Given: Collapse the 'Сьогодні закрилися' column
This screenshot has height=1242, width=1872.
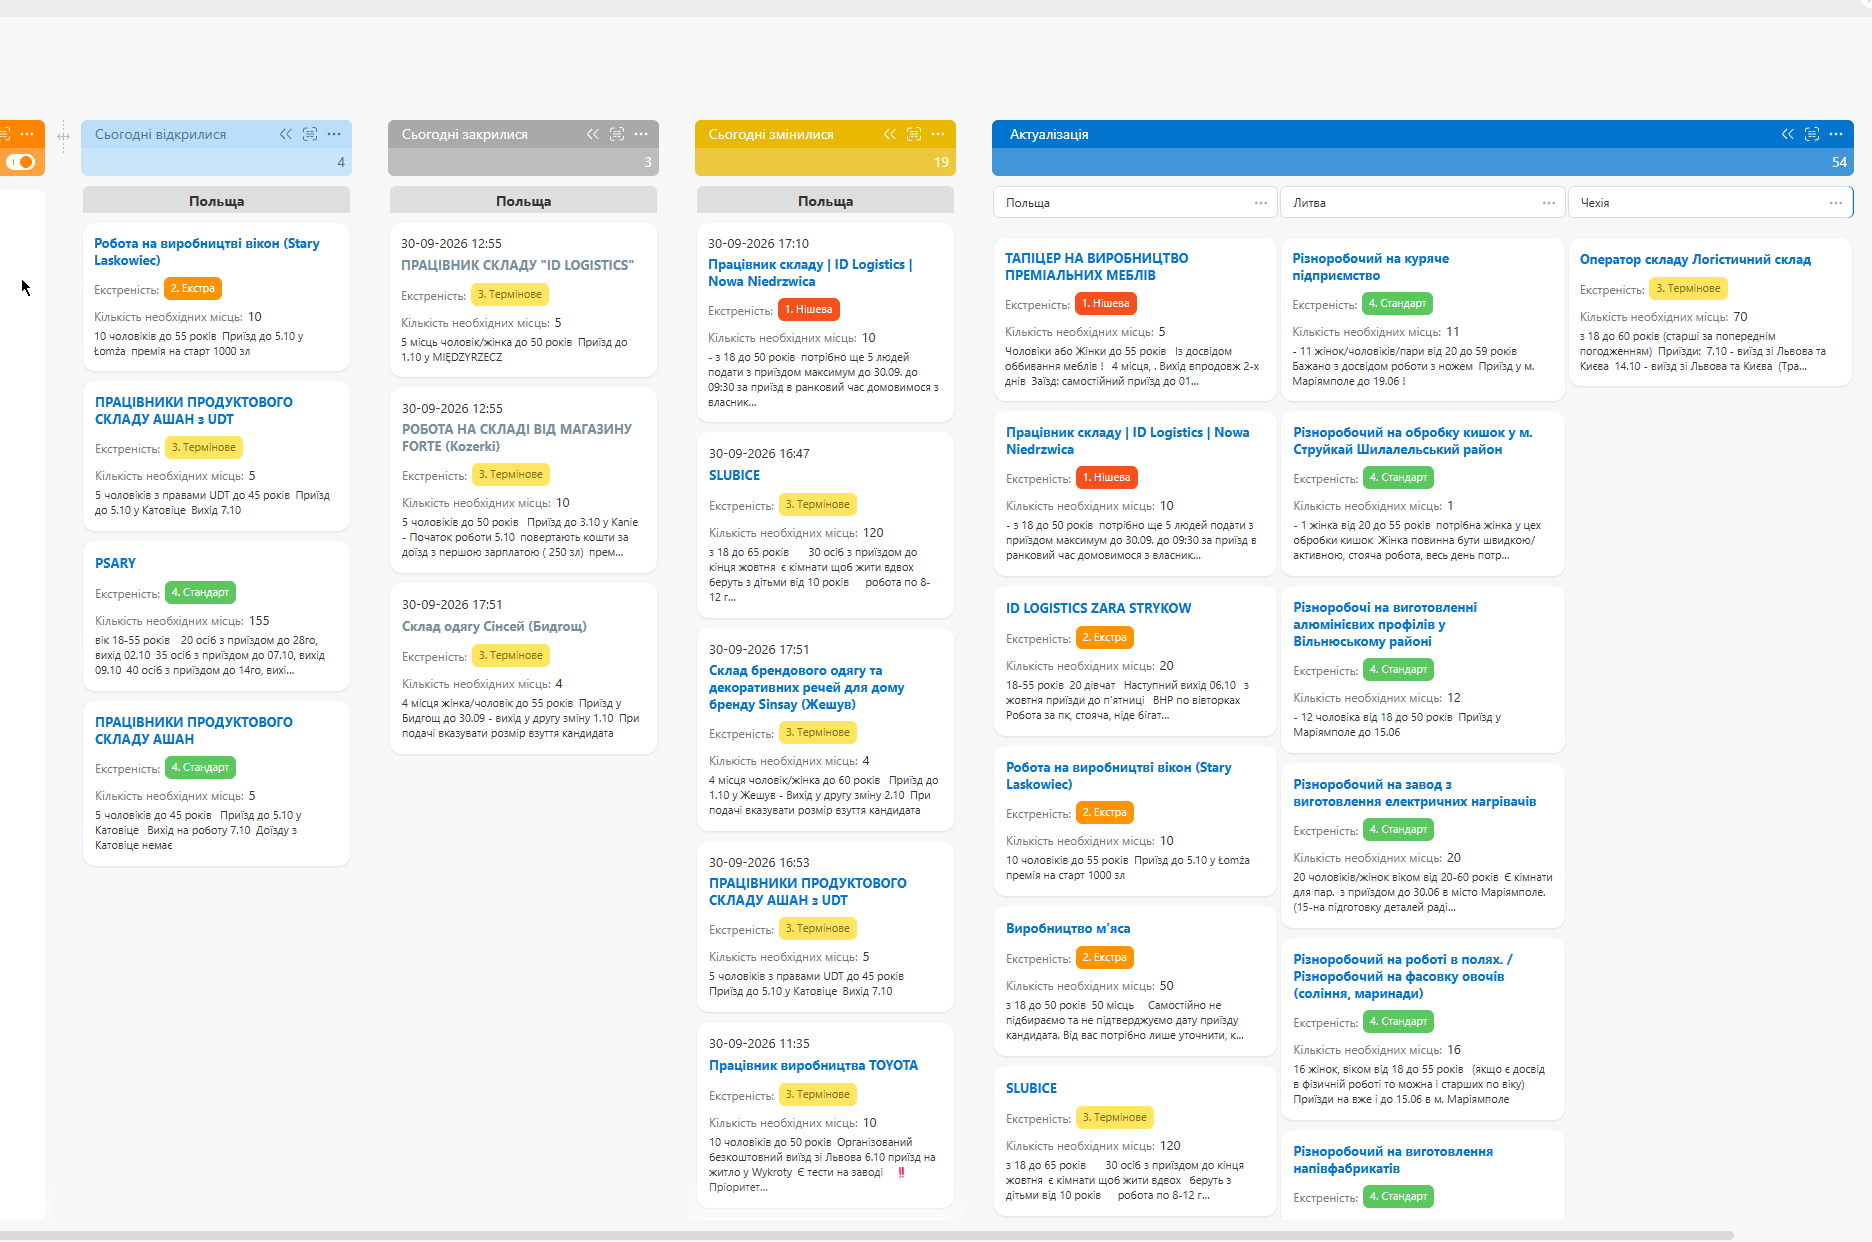Looking at the screenshot, I should [593, 134].
